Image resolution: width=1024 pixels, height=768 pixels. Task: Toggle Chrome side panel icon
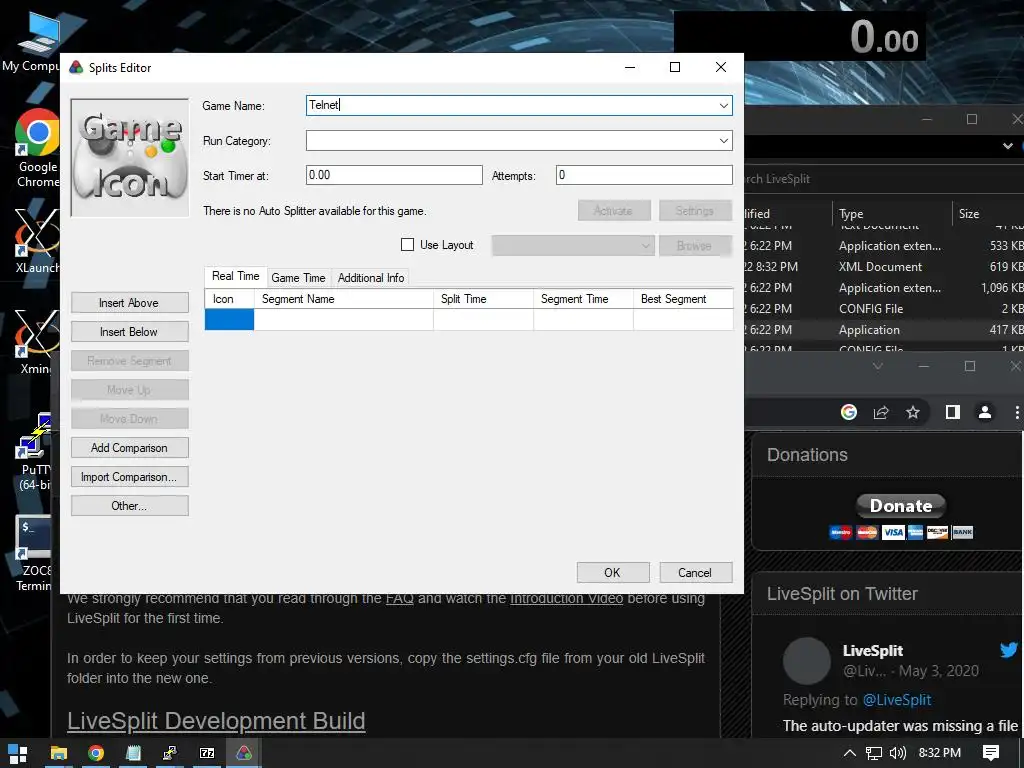[953, 412]
